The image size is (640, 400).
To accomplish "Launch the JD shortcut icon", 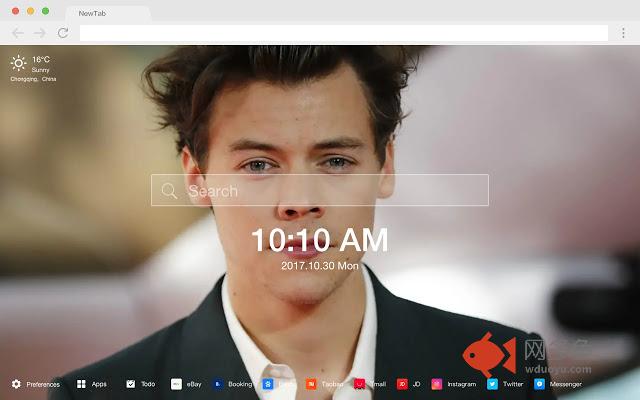I will point(402,384).
